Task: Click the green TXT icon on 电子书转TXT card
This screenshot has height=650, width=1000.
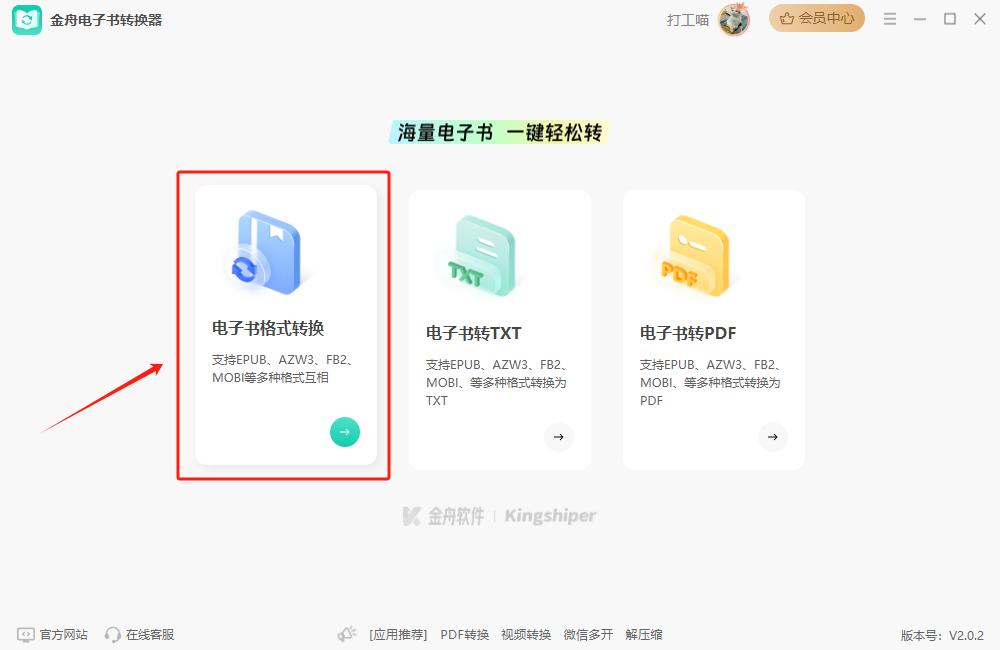Action: (480, 253)
